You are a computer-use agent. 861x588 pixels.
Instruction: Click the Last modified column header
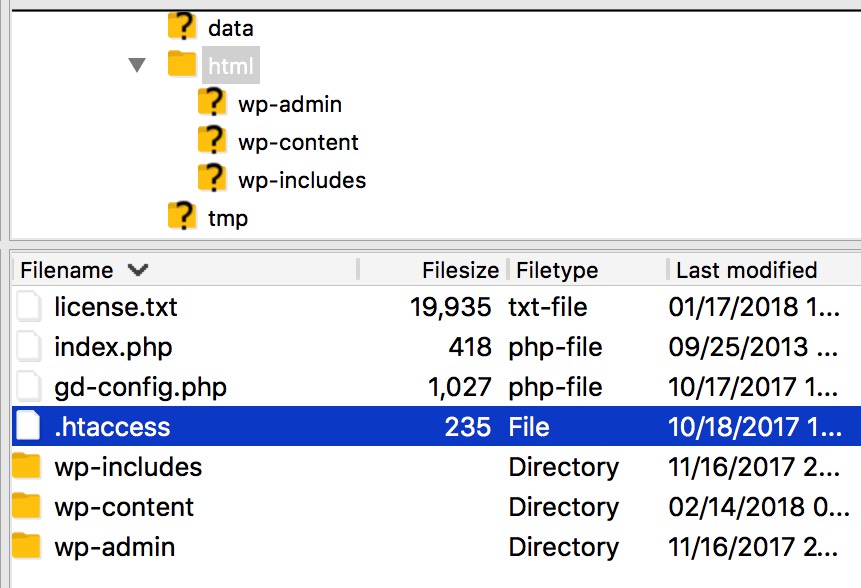743,269
